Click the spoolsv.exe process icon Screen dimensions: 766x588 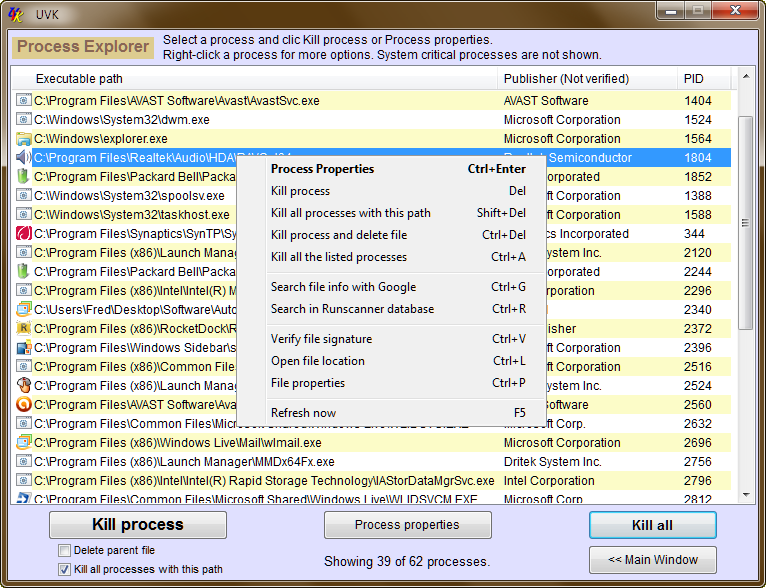(23, 196)
